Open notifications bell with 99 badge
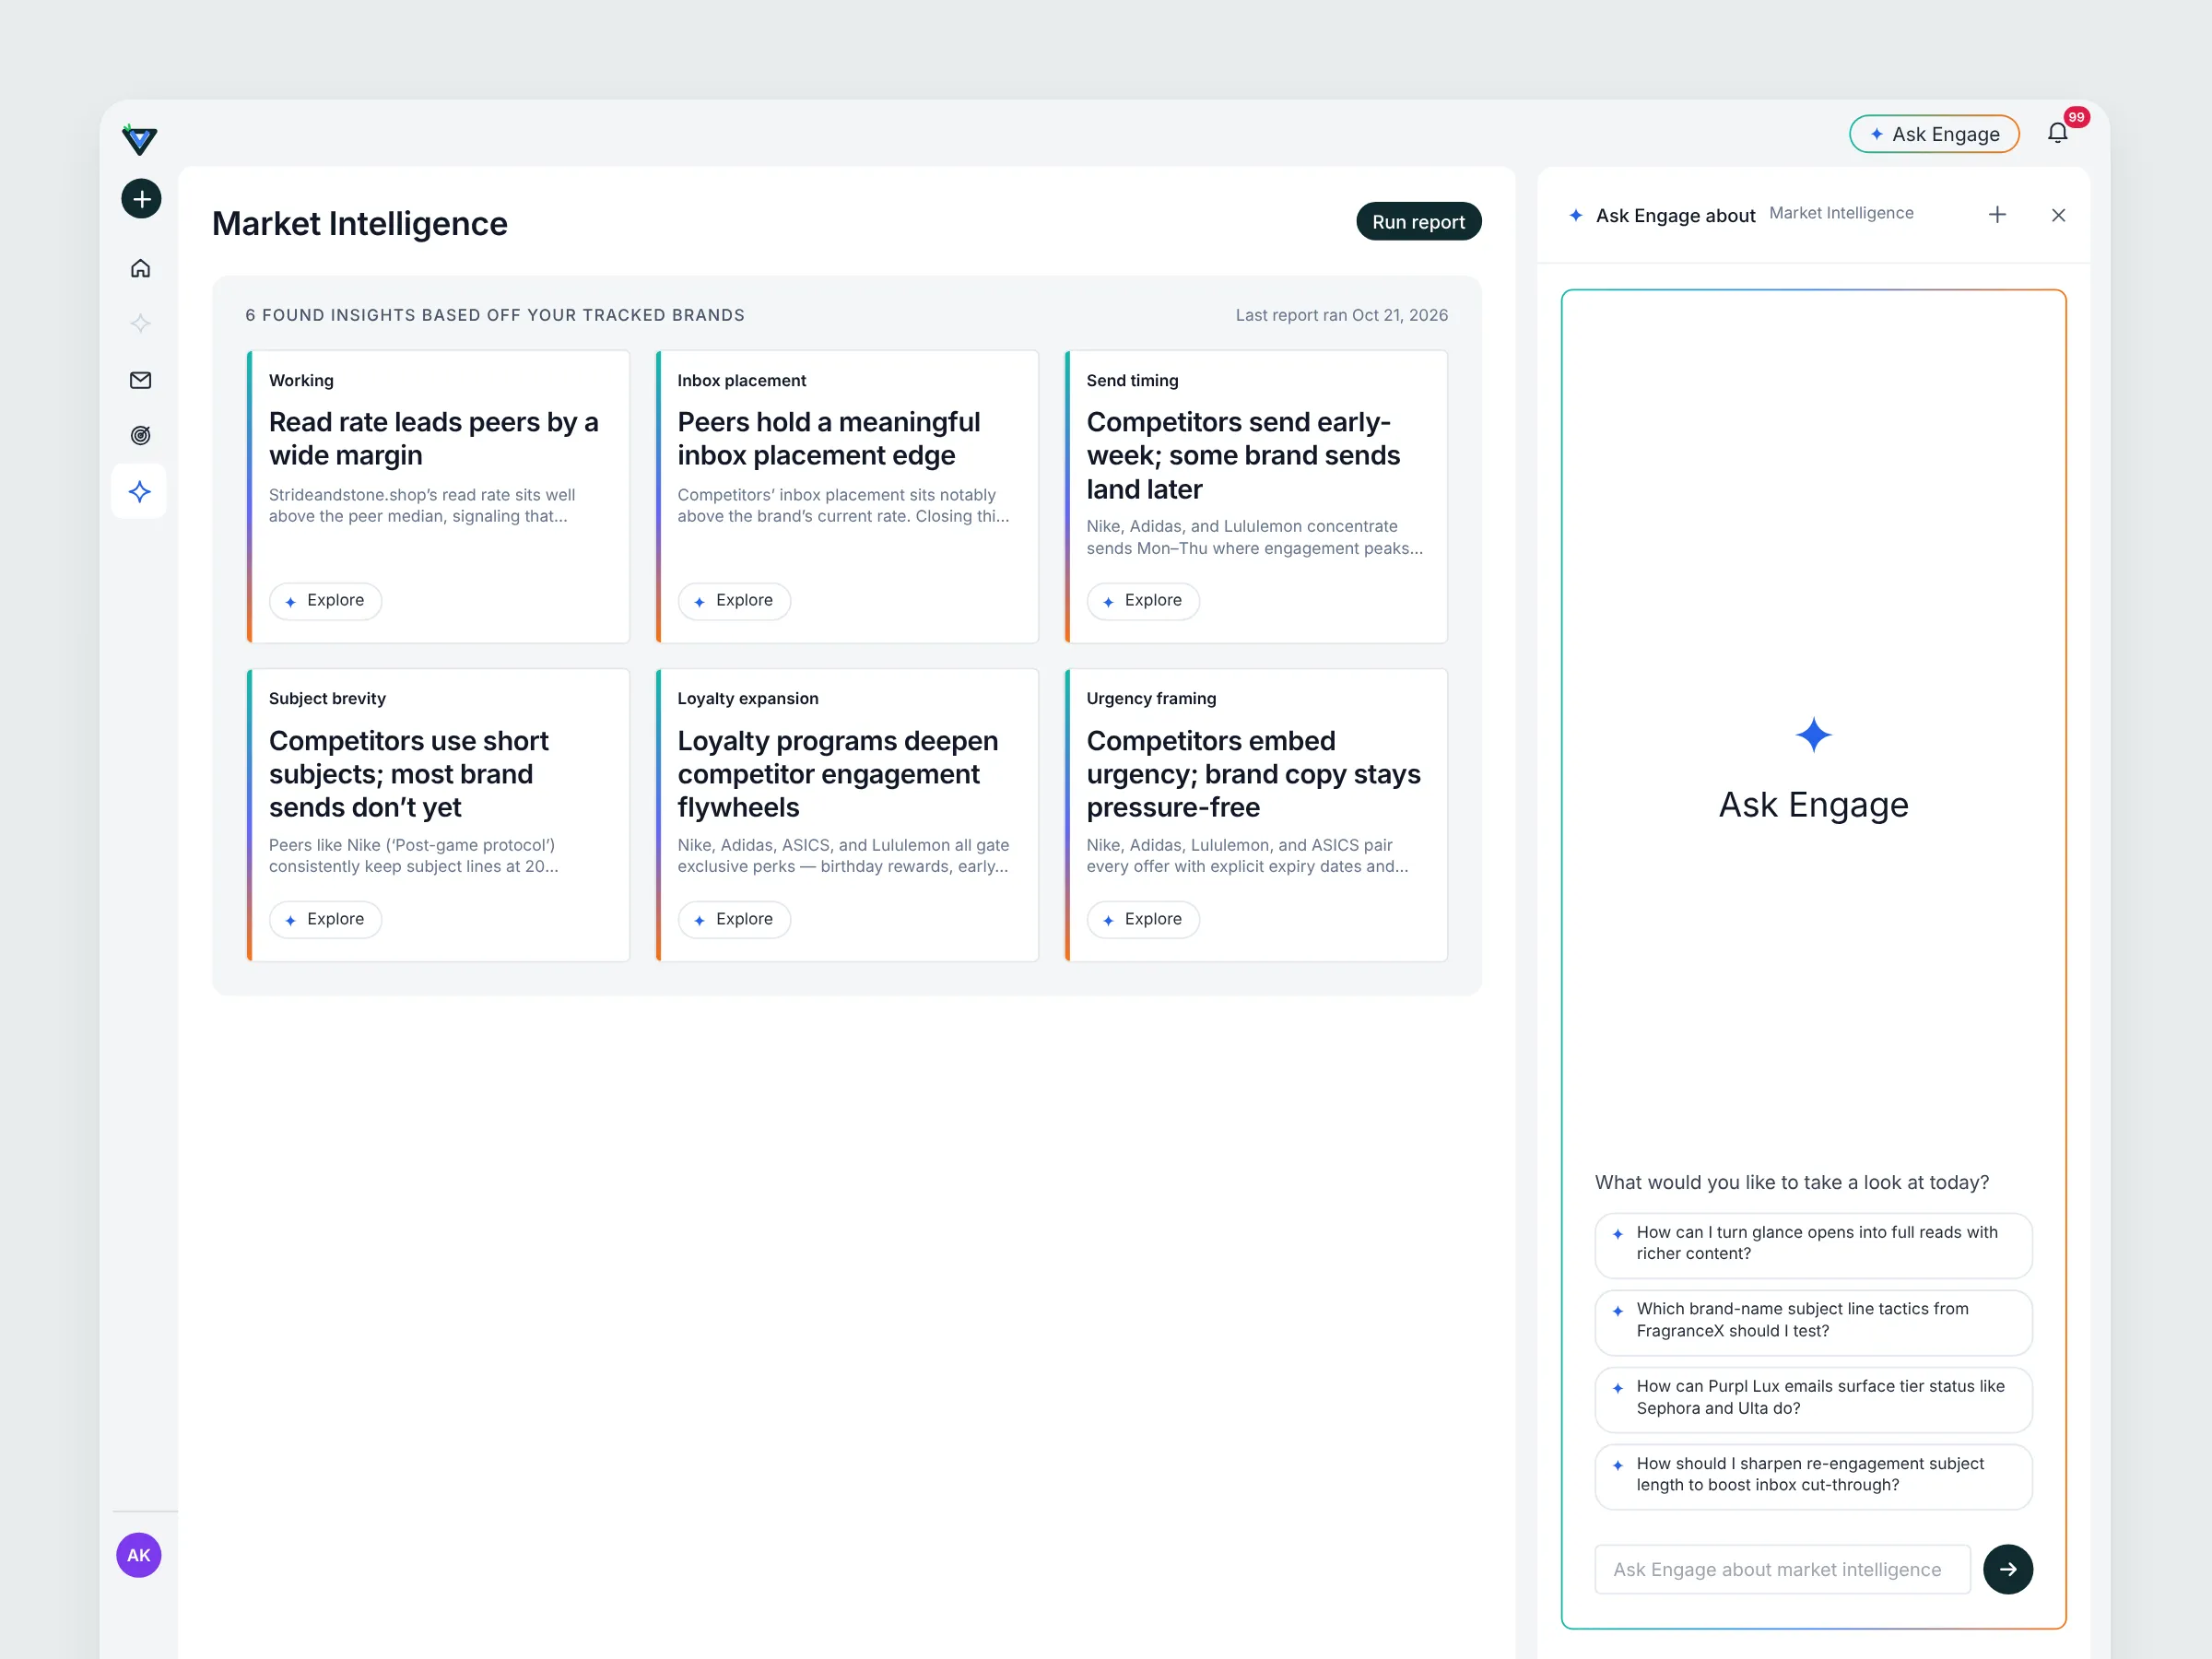Viewport: 2212px width, 1659px height. click(2058, 133)
